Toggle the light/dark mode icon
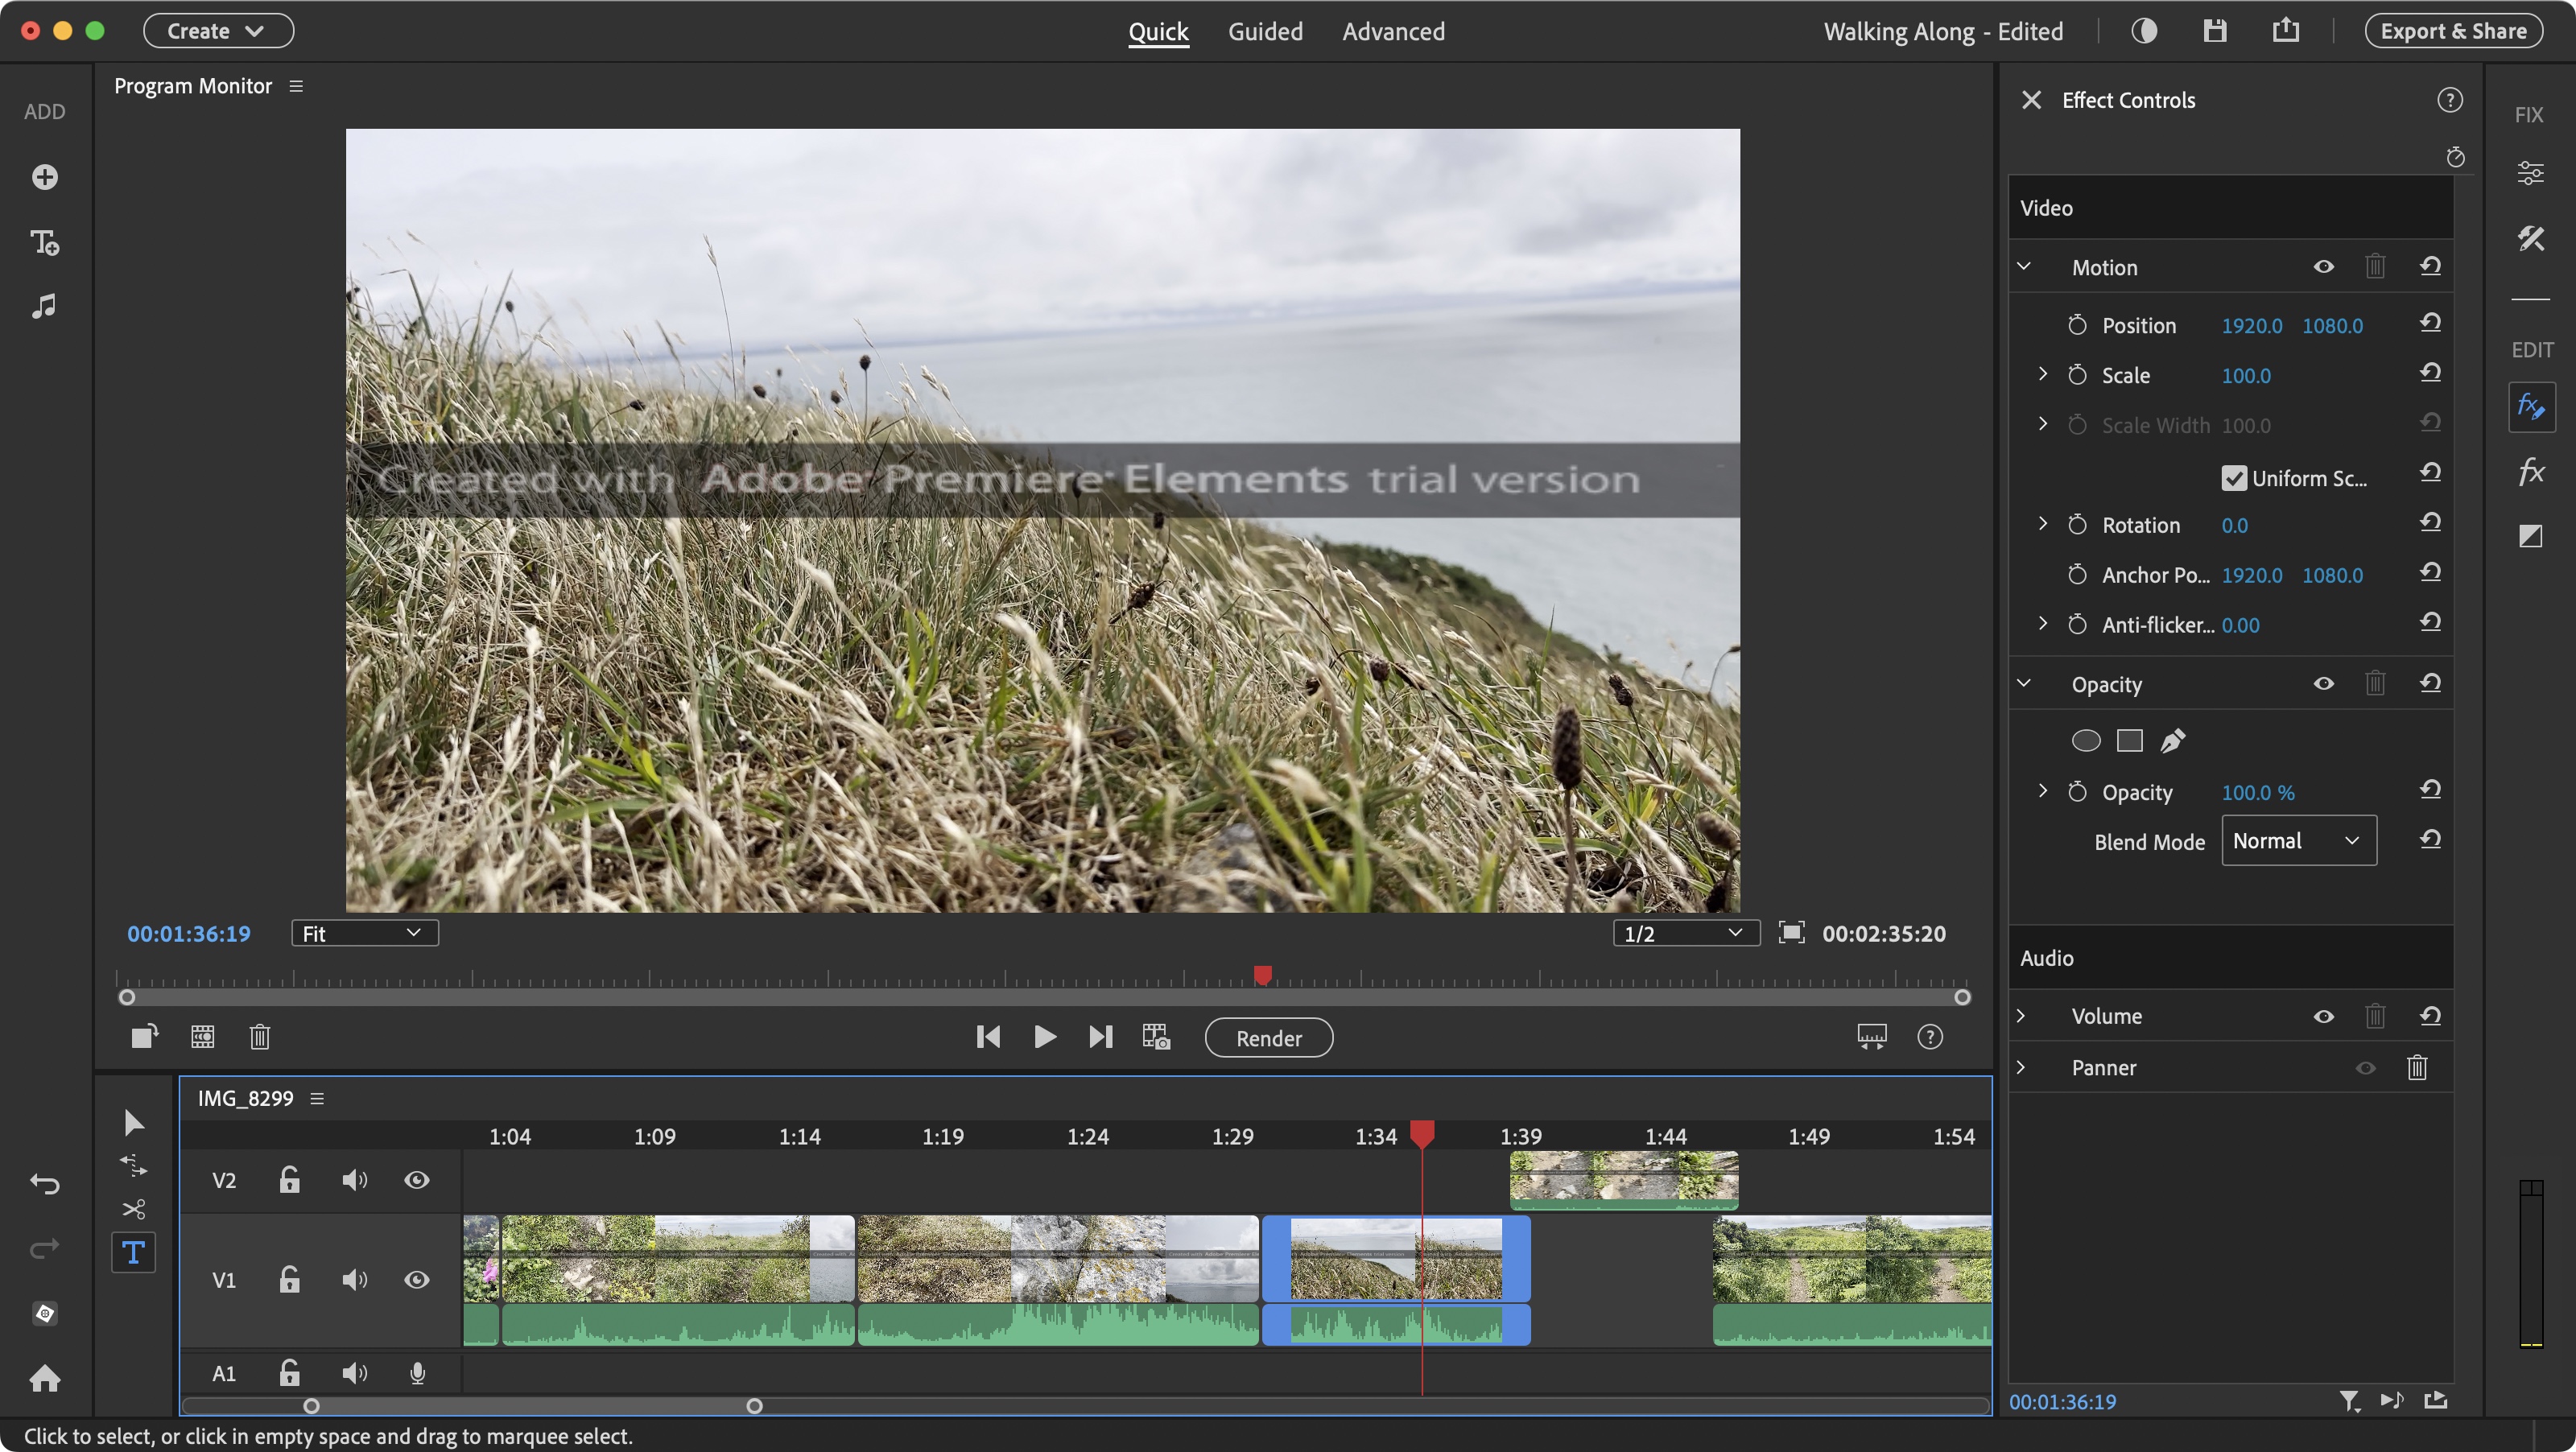Image resolution: width=2576 pixels, height=1452 pixels. 2144,31
